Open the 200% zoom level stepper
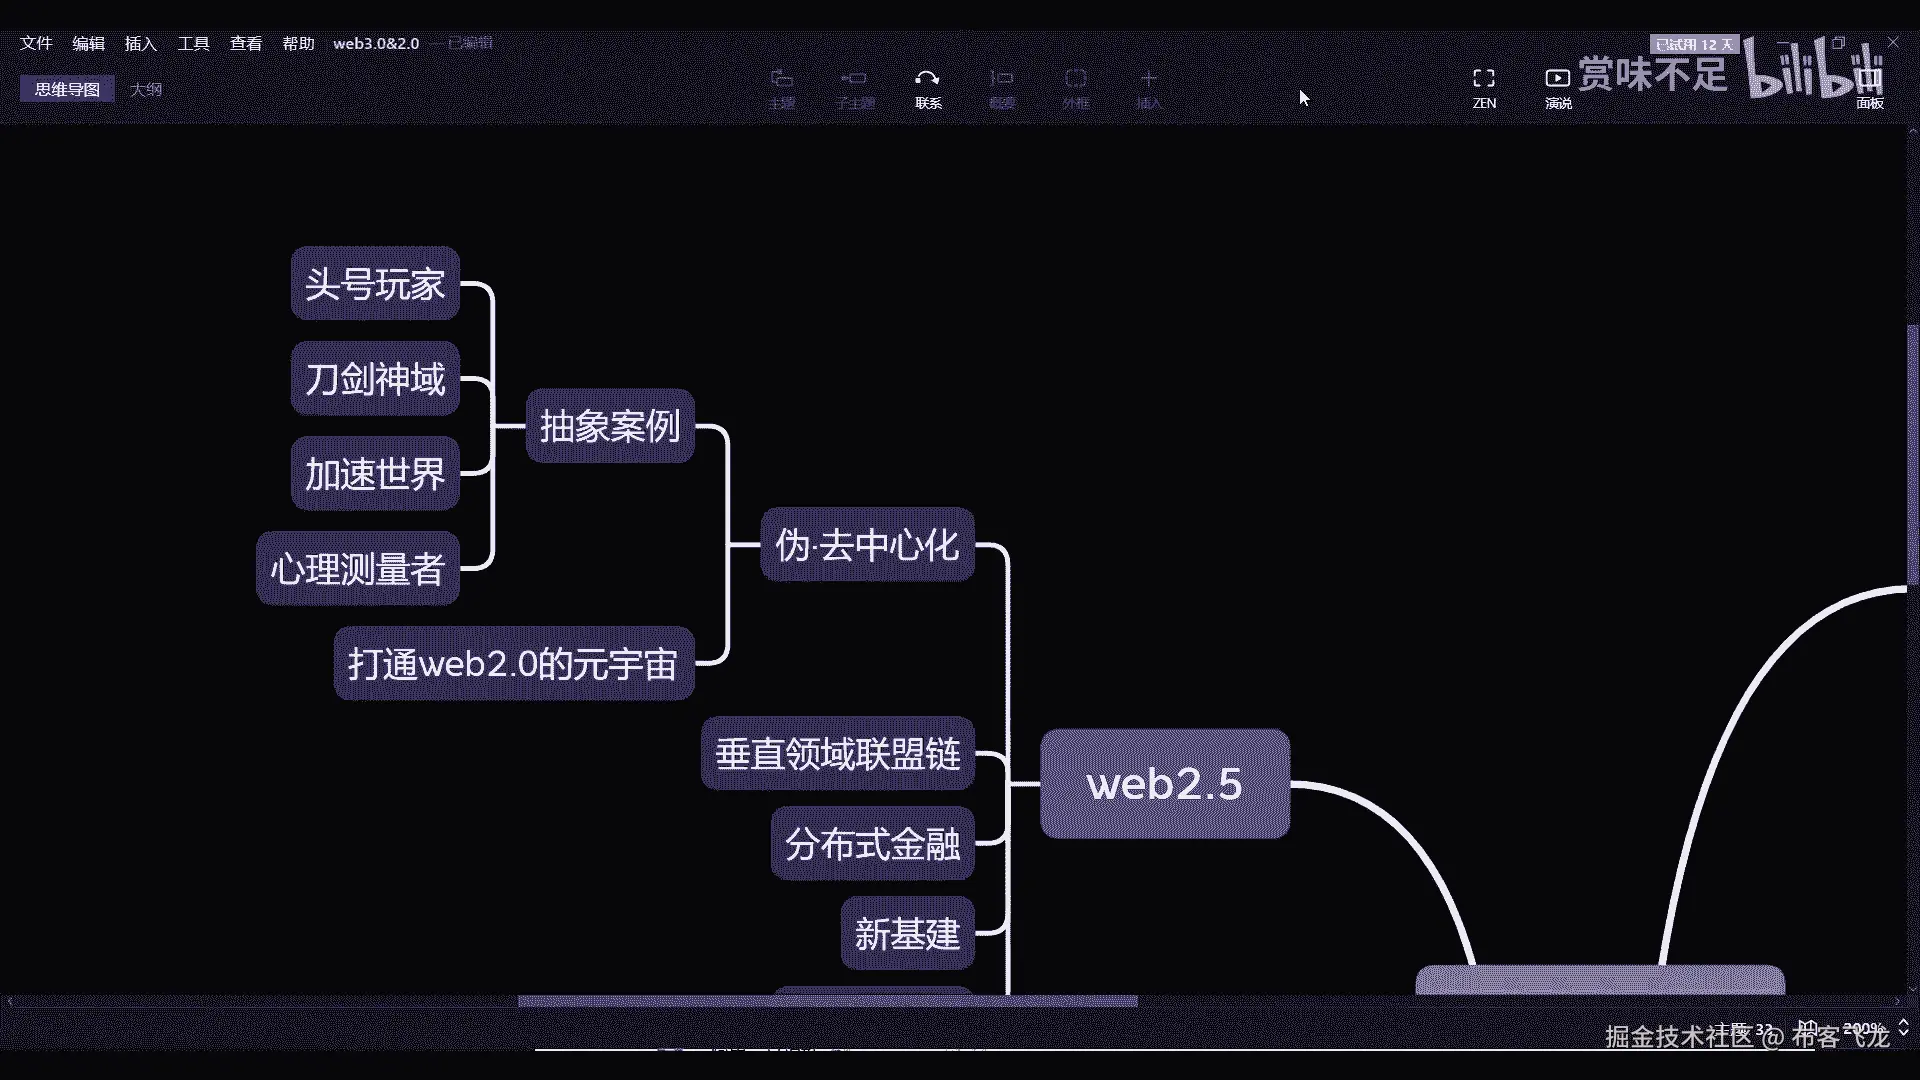 (1903, 1027)
